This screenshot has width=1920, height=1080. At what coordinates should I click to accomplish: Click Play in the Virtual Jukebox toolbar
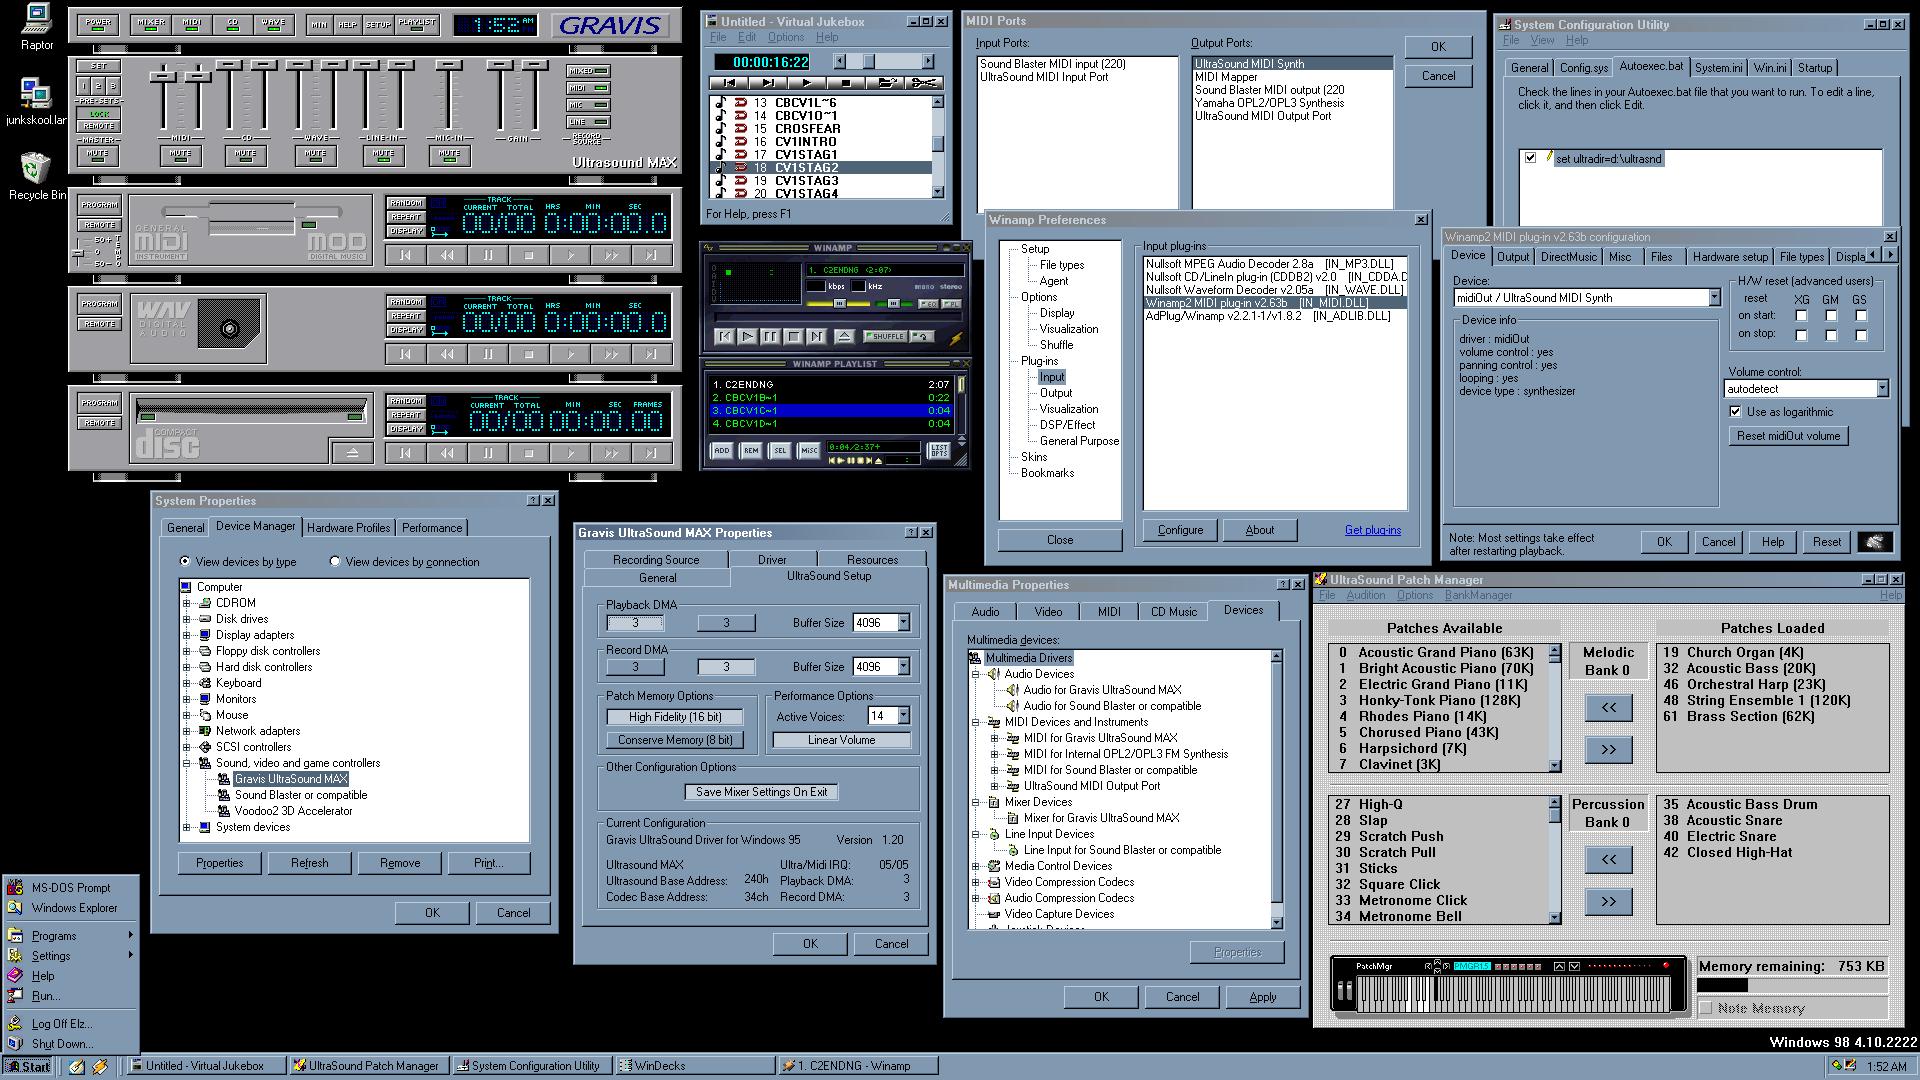[x=807, y=83]
